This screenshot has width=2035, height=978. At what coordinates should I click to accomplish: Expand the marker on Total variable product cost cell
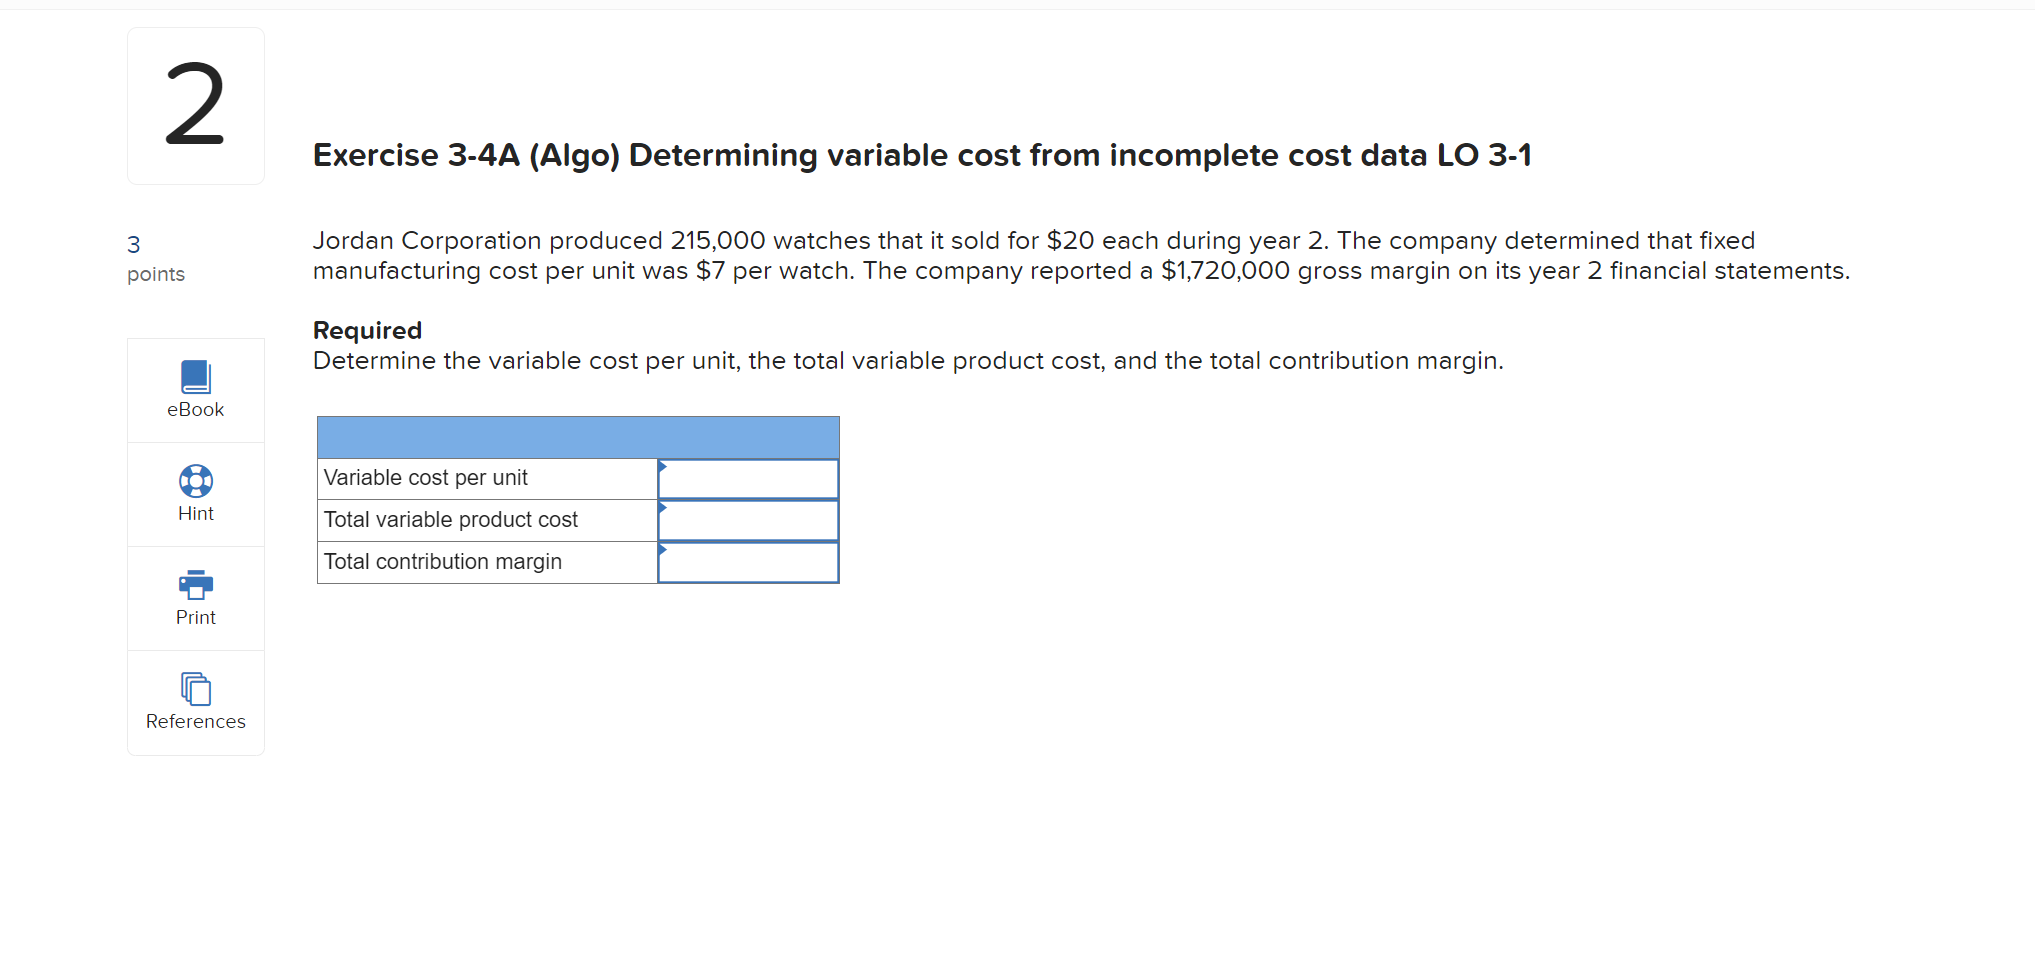click(661, 510)
